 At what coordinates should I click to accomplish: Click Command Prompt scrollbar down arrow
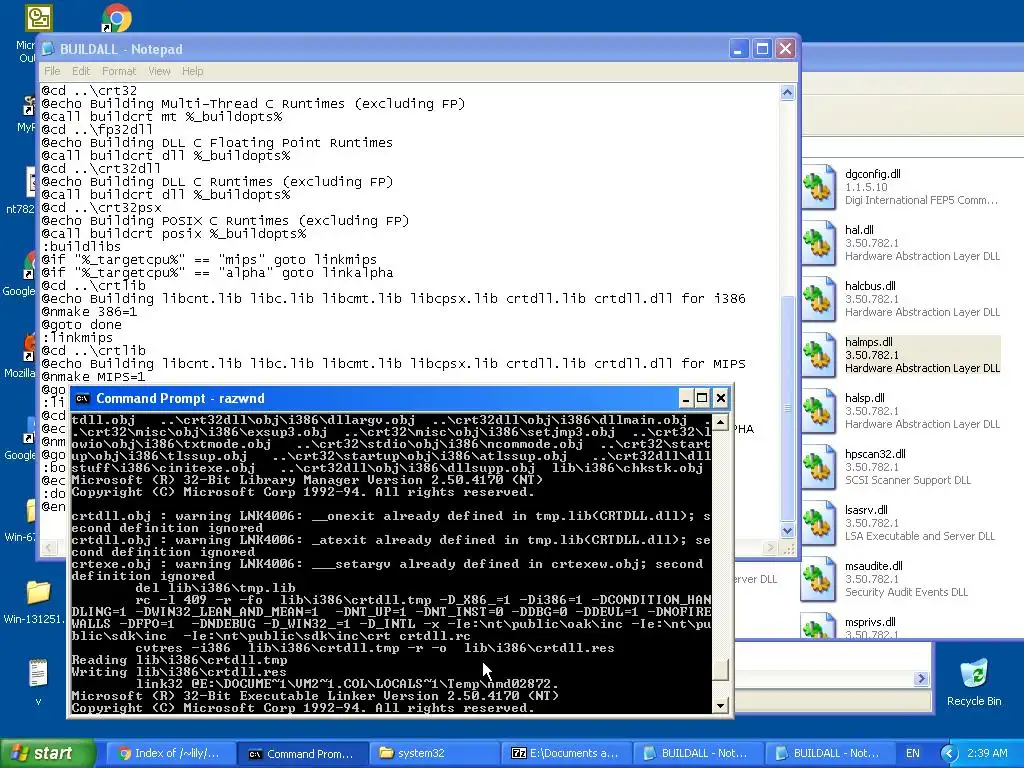tap(720, 705)
